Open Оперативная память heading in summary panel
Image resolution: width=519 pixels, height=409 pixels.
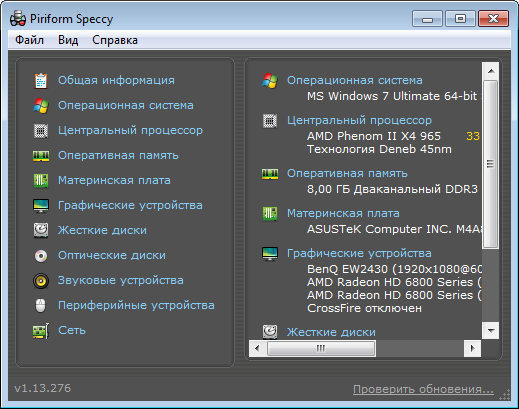347,173
